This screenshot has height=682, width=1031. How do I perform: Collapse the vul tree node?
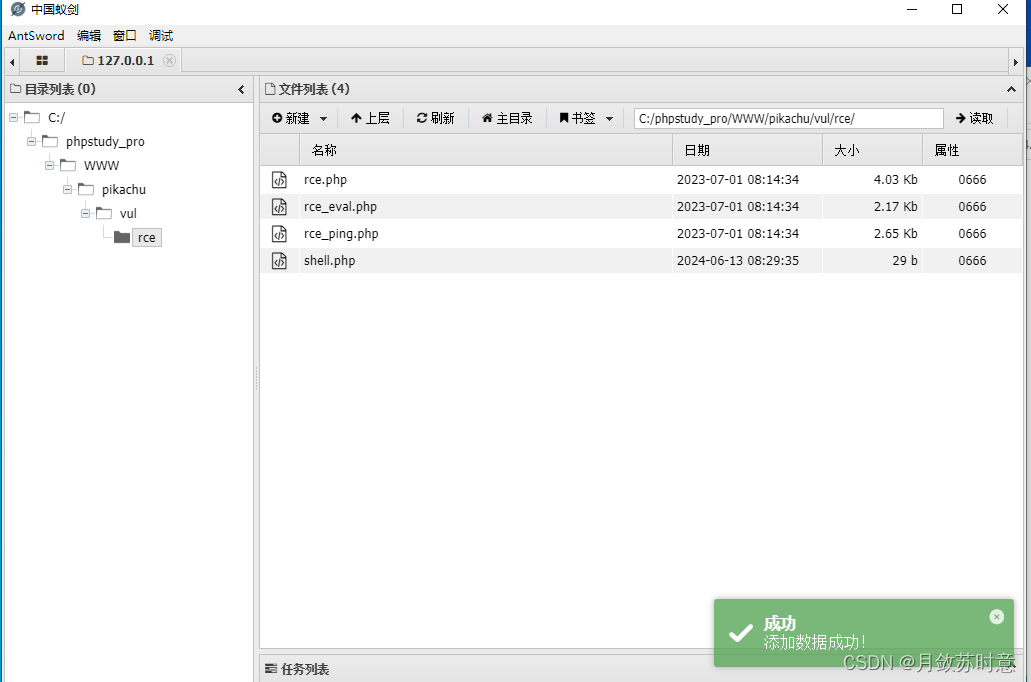(x=85, y=213)
